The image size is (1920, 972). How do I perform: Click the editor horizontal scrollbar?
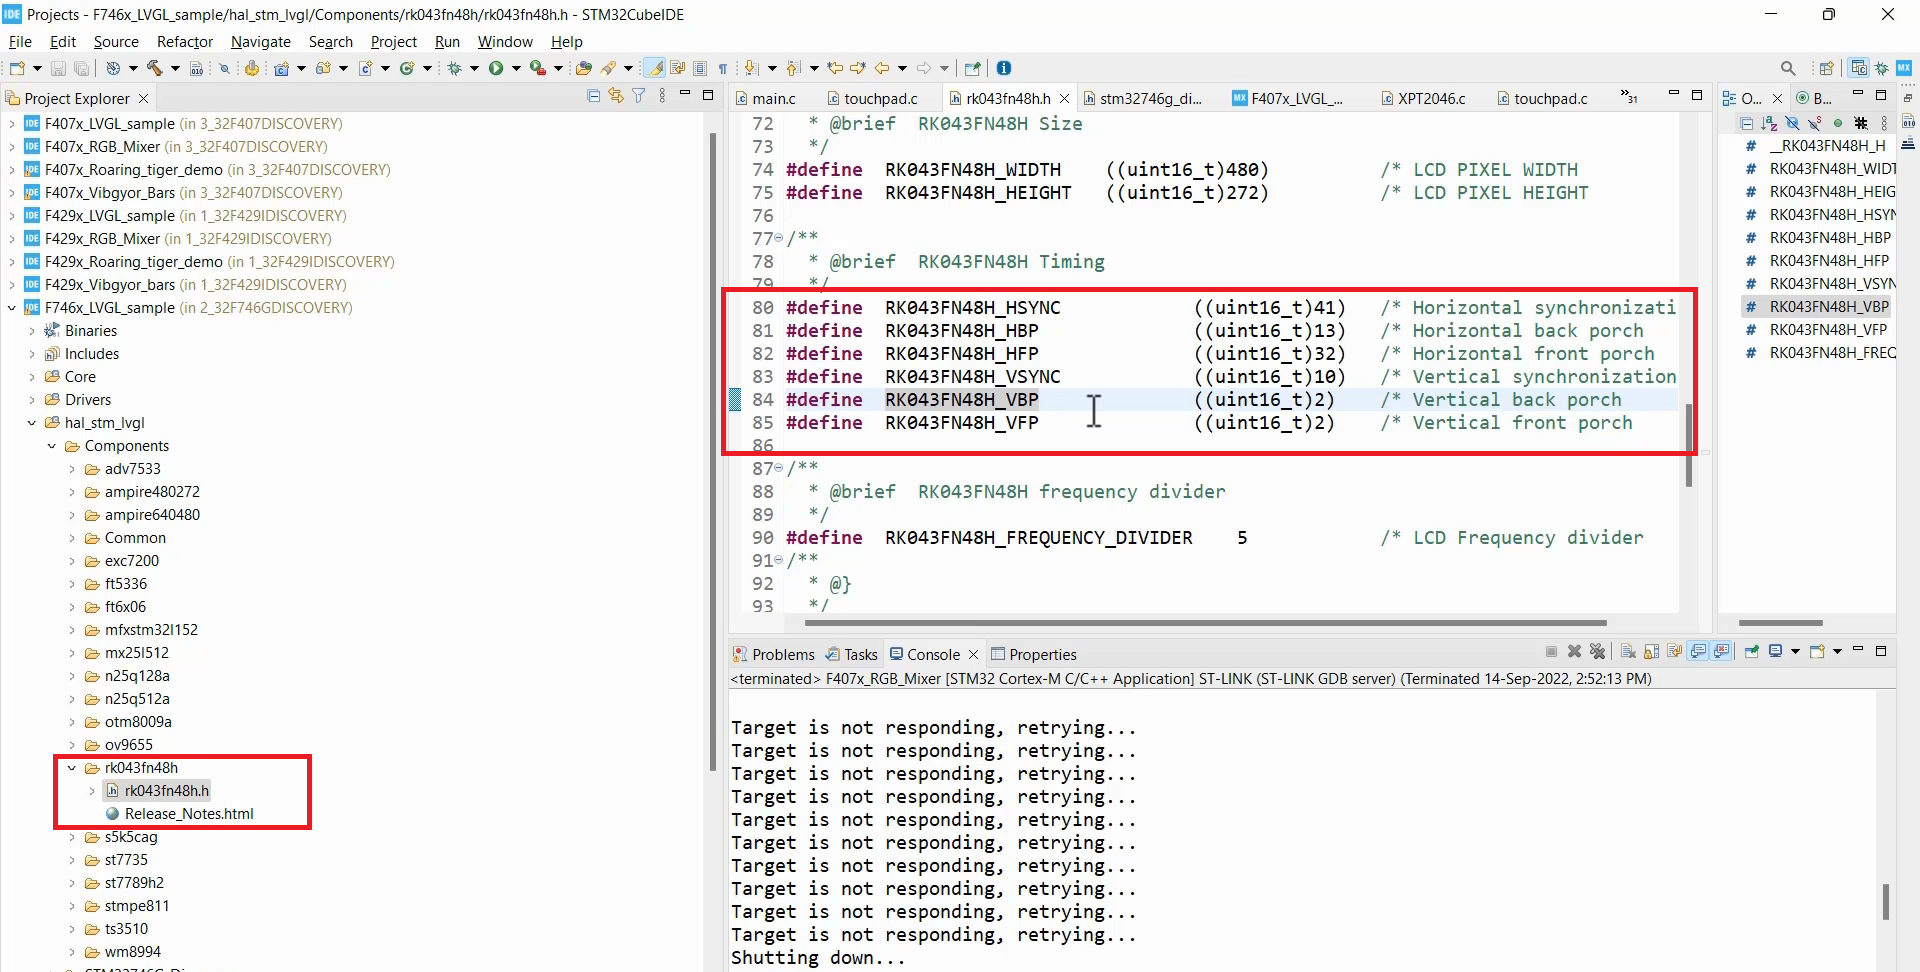pyautogui.click(x=1205, y=623)
